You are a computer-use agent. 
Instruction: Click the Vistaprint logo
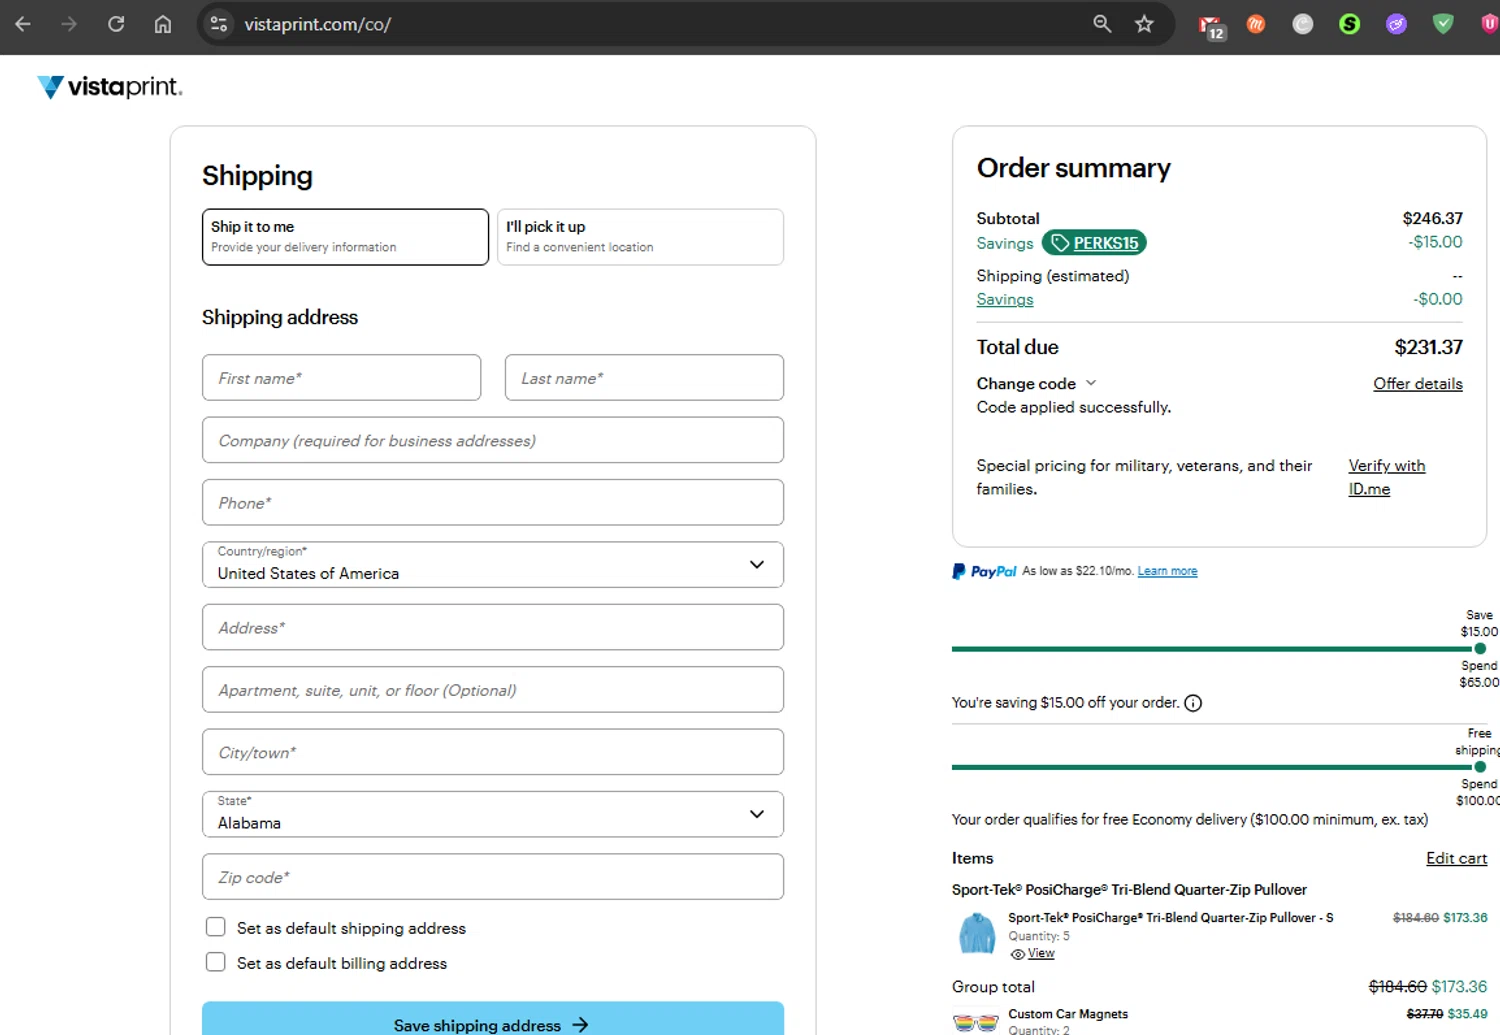tap(110, 87)
